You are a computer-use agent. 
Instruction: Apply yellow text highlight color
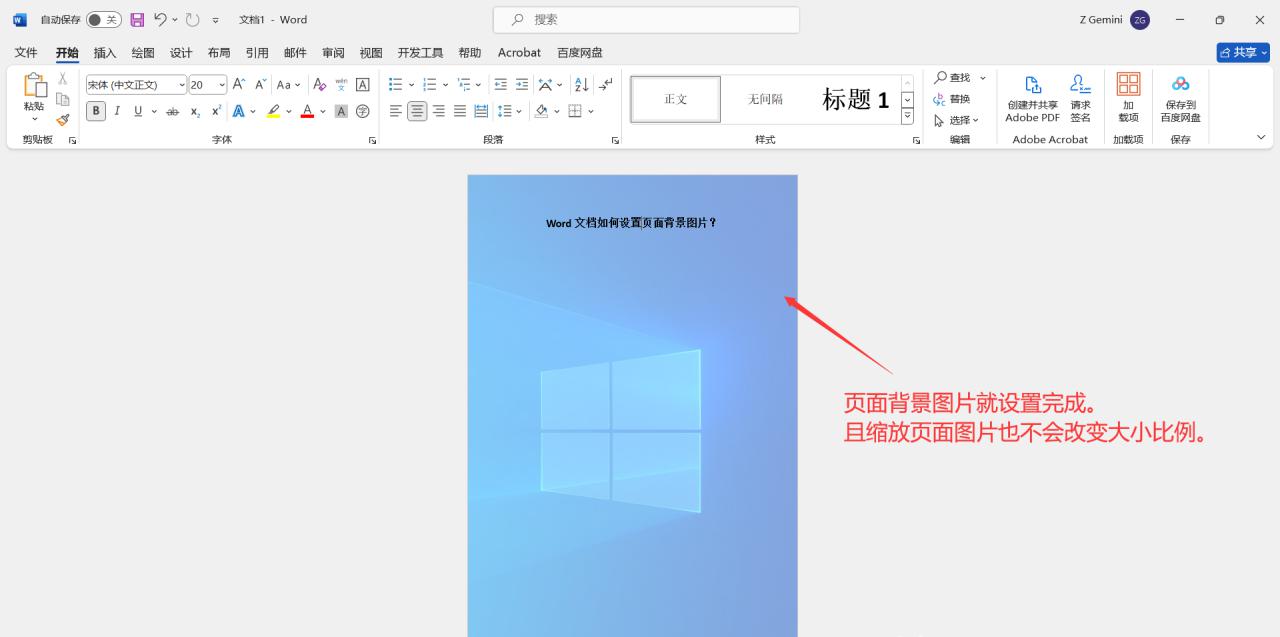[273, 111]
